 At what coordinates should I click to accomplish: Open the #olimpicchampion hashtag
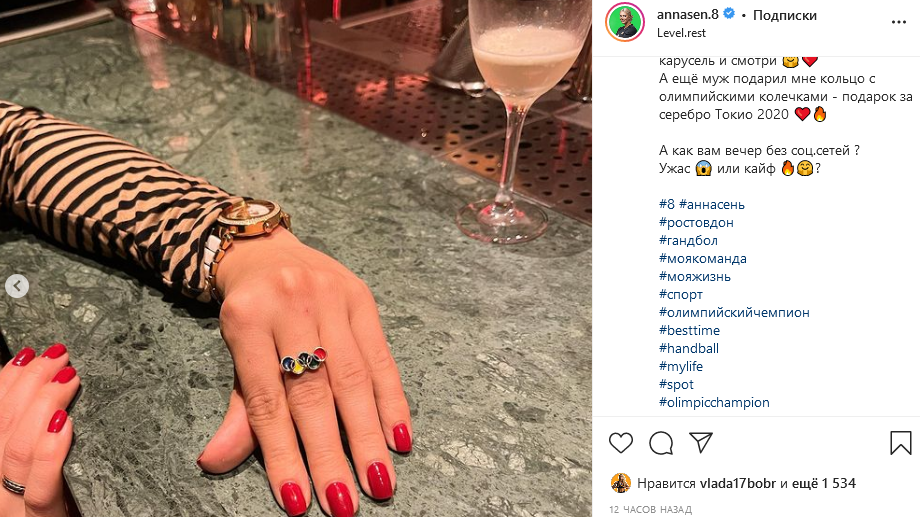[714, 402]
